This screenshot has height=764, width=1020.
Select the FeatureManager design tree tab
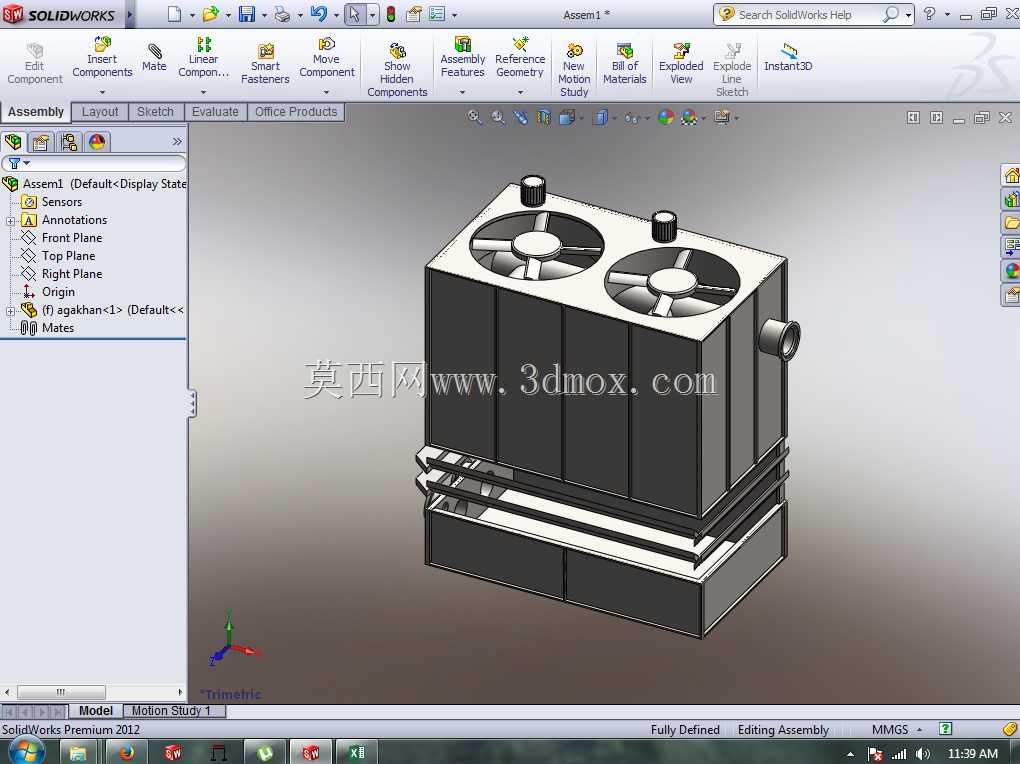13,142
